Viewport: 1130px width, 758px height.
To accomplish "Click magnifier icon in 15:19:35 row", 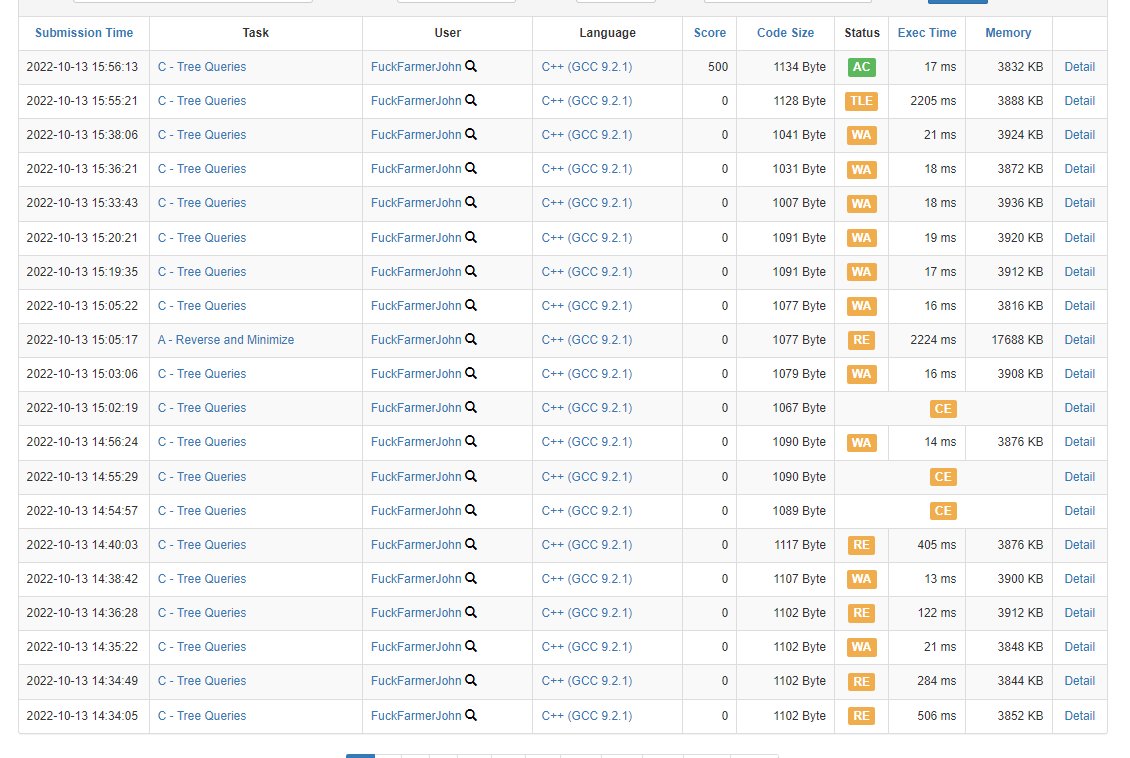I will [471, 271].
